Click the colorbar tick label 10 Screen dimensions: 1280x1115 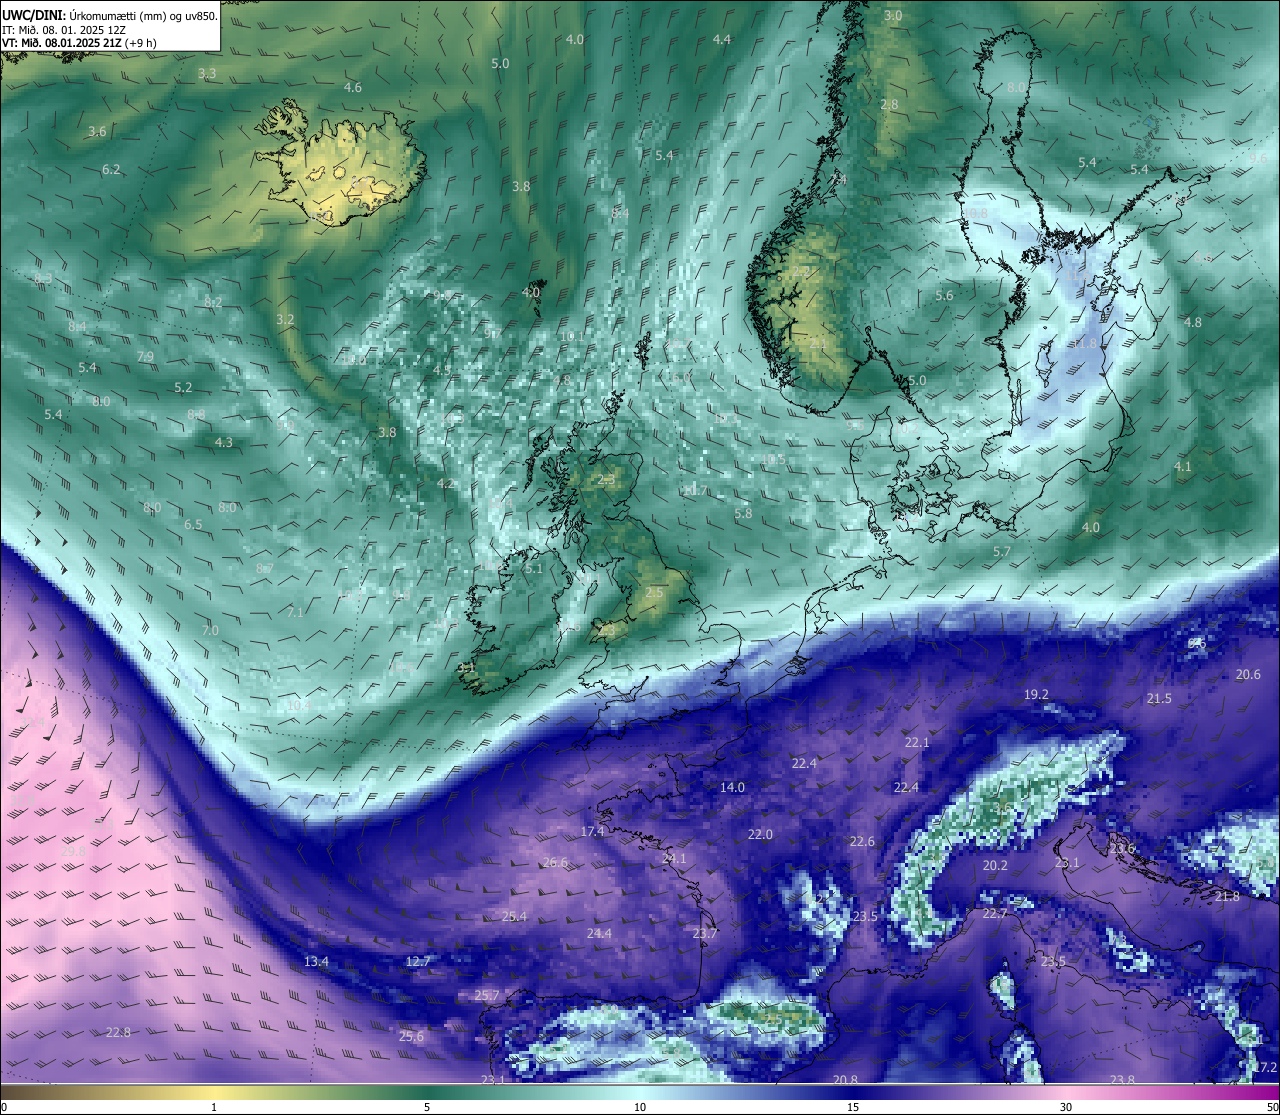coord(640,1108)
